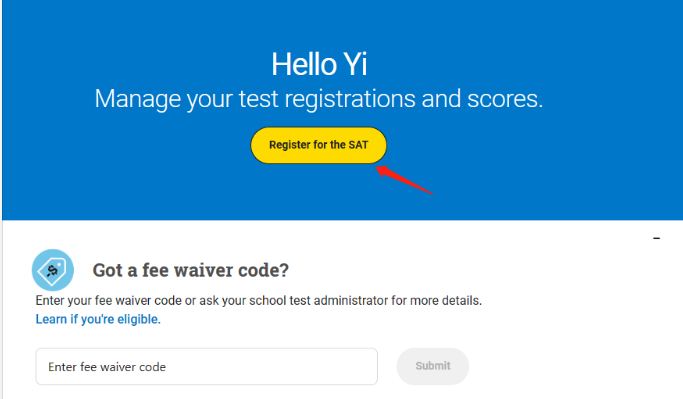Viewport: 683px width, 399px height.
Task: Click the placeholder text in code field
Action: (107, 367)
